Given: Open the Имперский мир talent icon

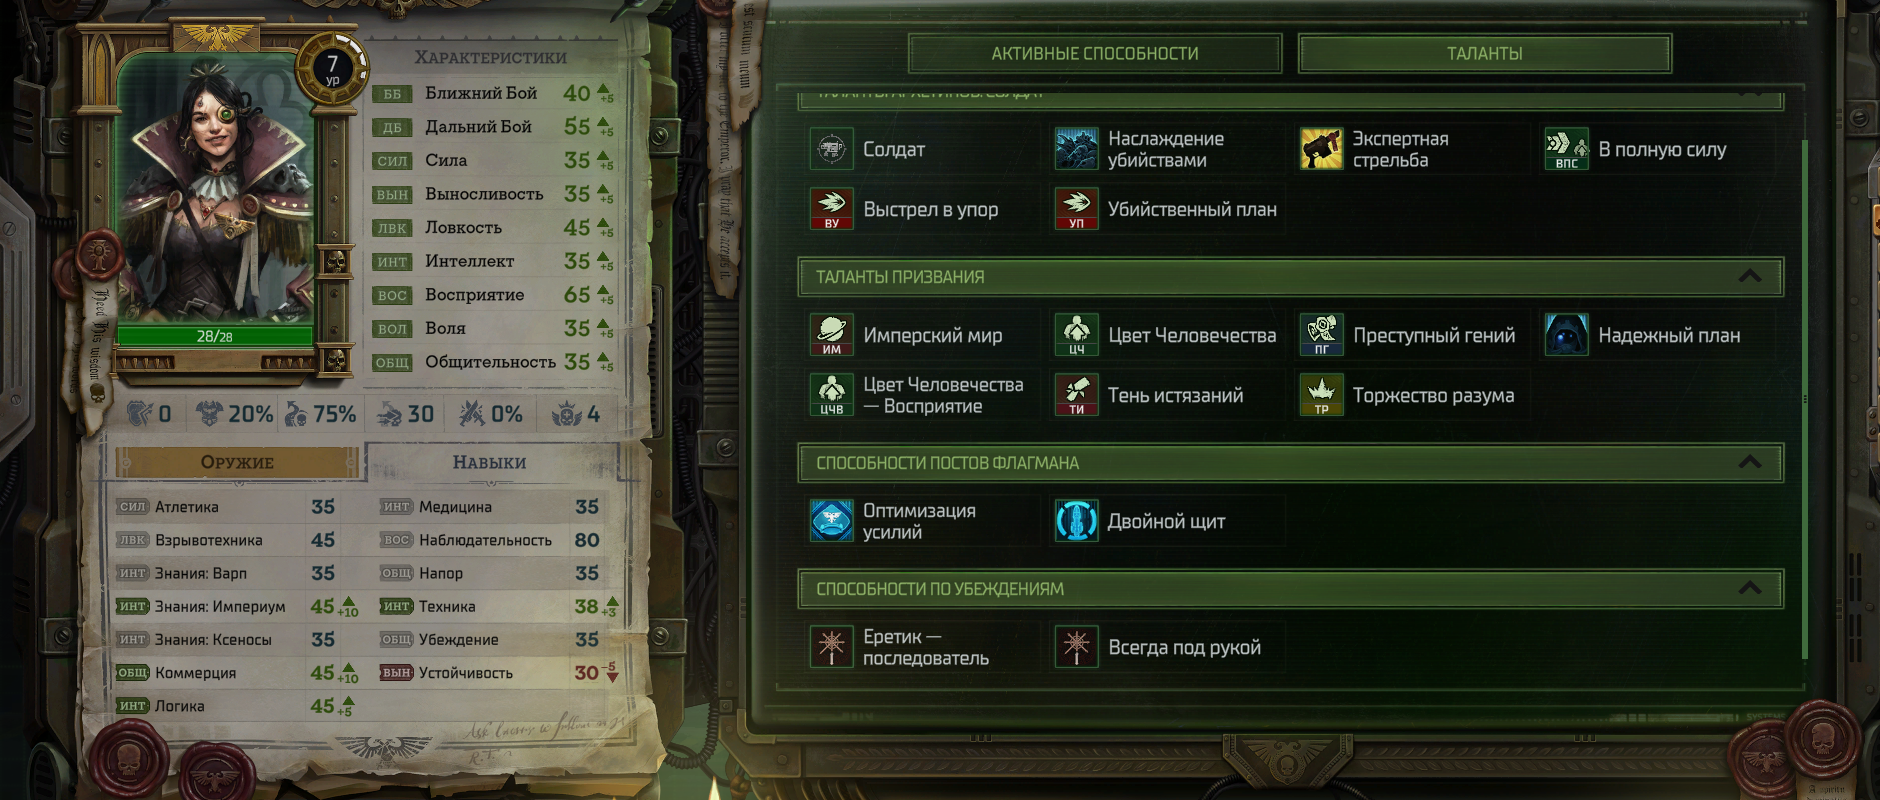Looking at the screenshot, I should click(831, 335).
